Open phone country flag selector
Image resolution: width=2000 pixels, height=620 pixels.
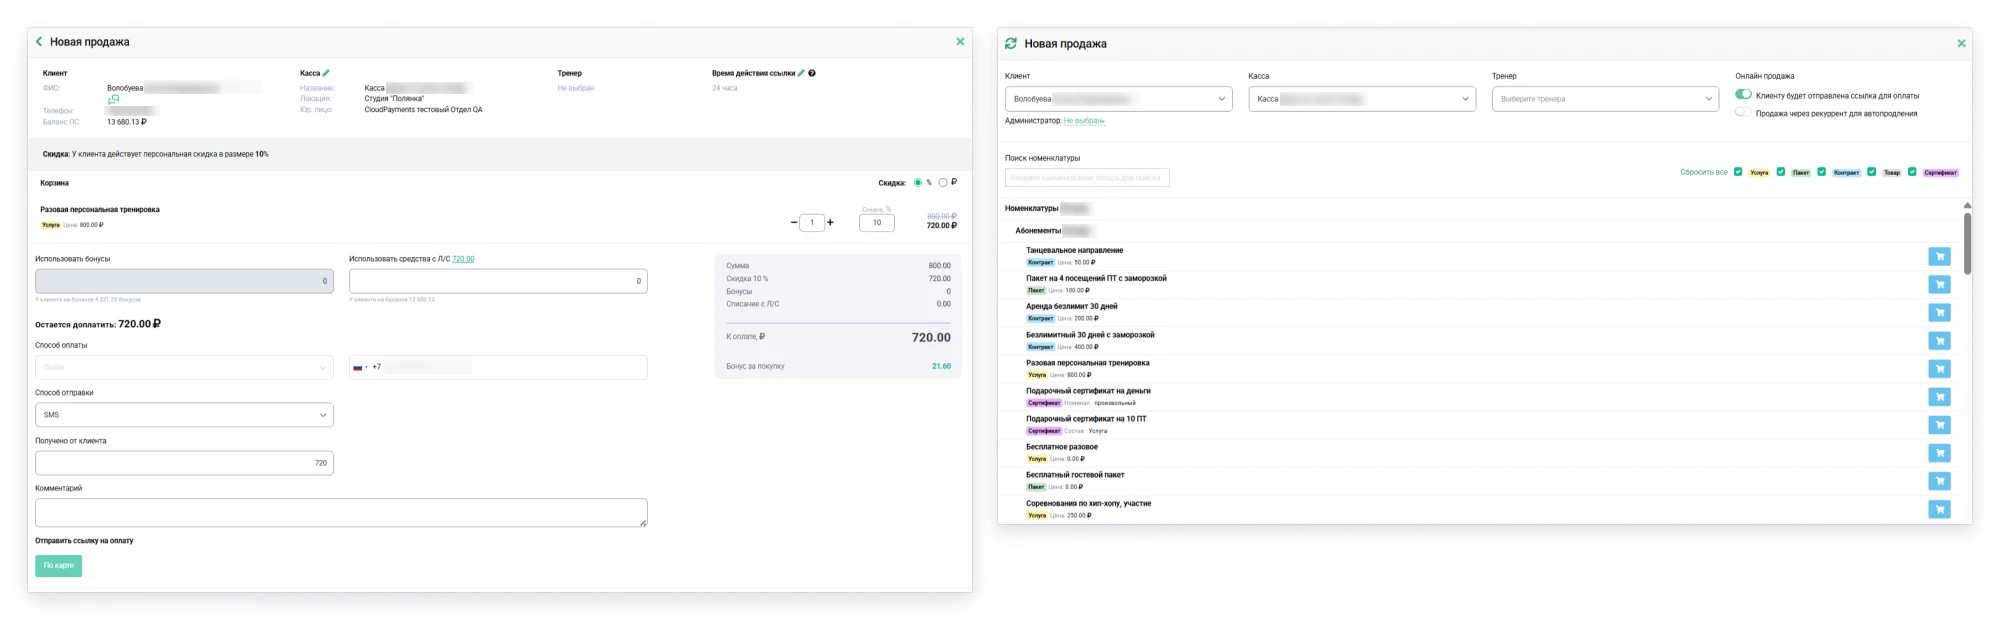click(359, 367)
